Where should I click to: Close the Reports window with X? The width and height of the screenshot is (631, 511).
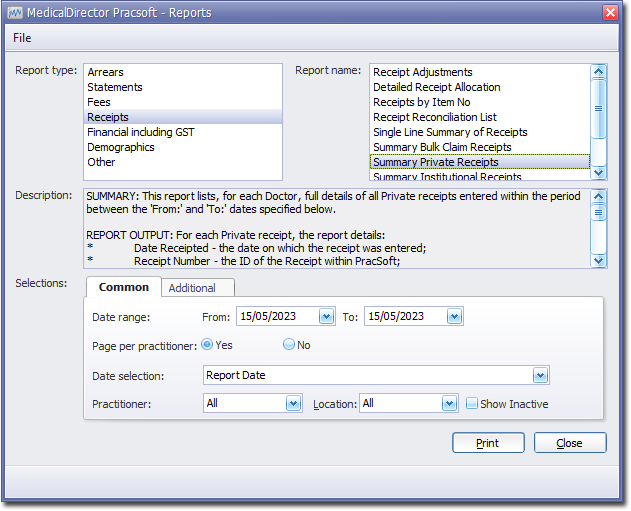coord(610,12)
